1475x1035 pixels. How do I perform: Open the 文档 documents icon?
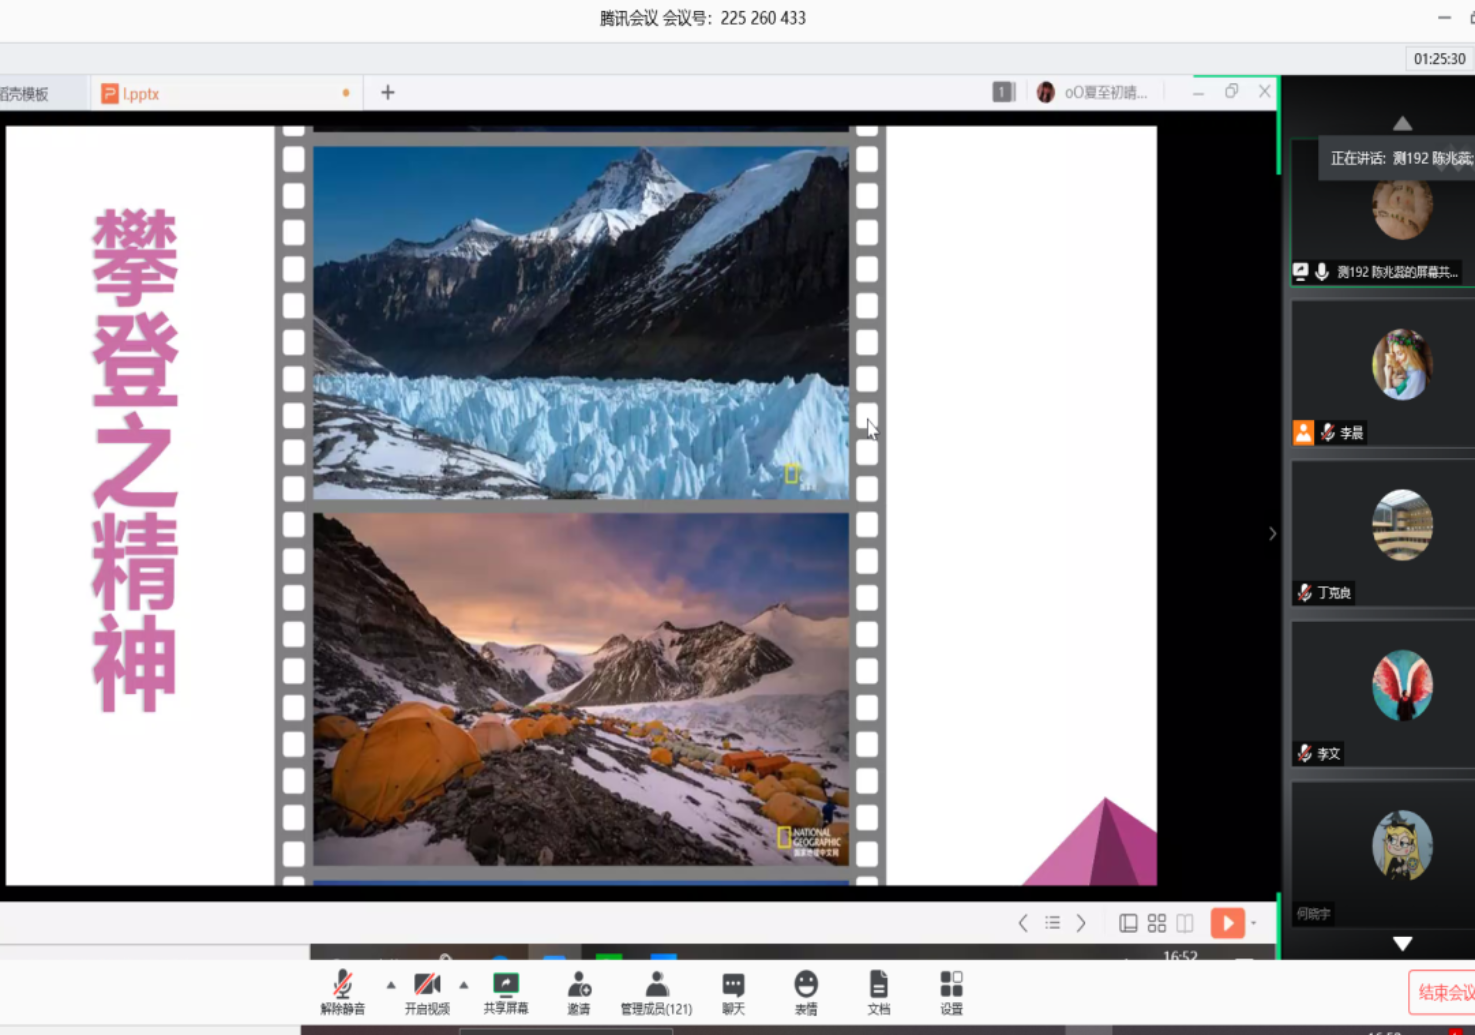click(x=878, y=992)
